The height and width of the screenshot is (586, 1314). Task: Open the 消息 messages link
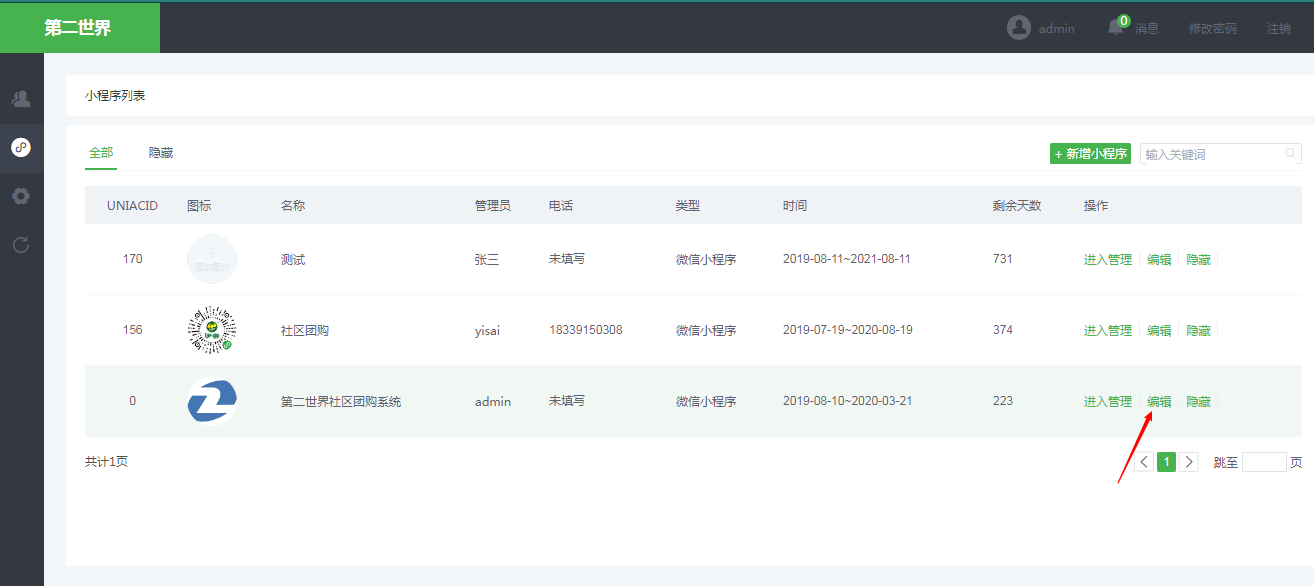coord(1147,29)
